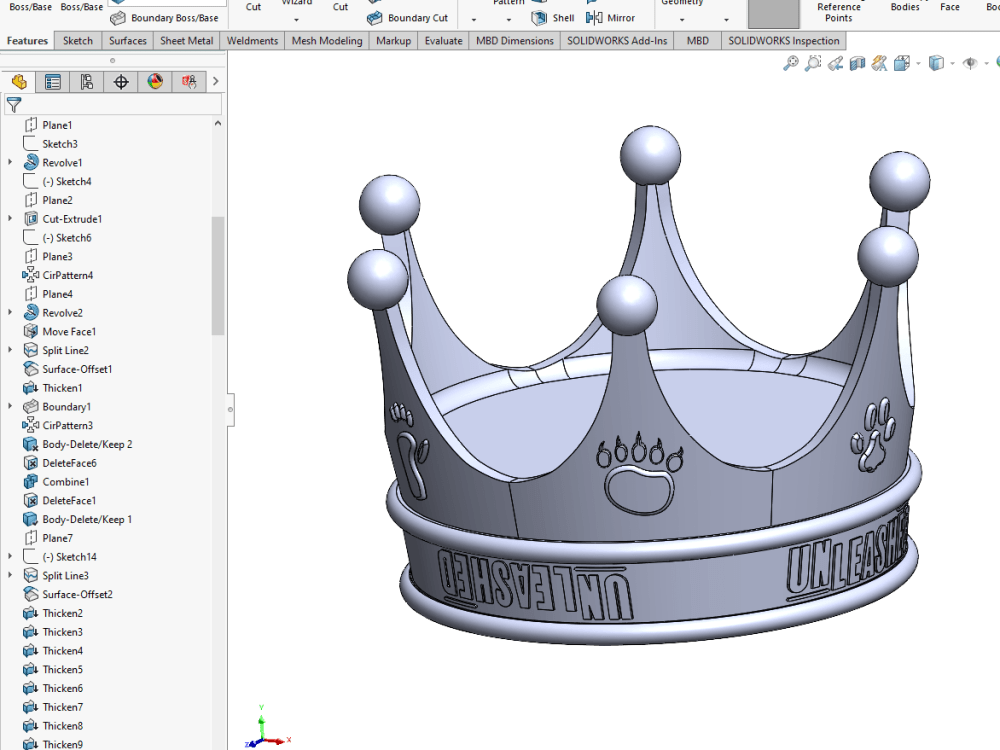1000x750 pixels.
Task: Select the CirPattern3 feature
Action: (x=58, y=425)
